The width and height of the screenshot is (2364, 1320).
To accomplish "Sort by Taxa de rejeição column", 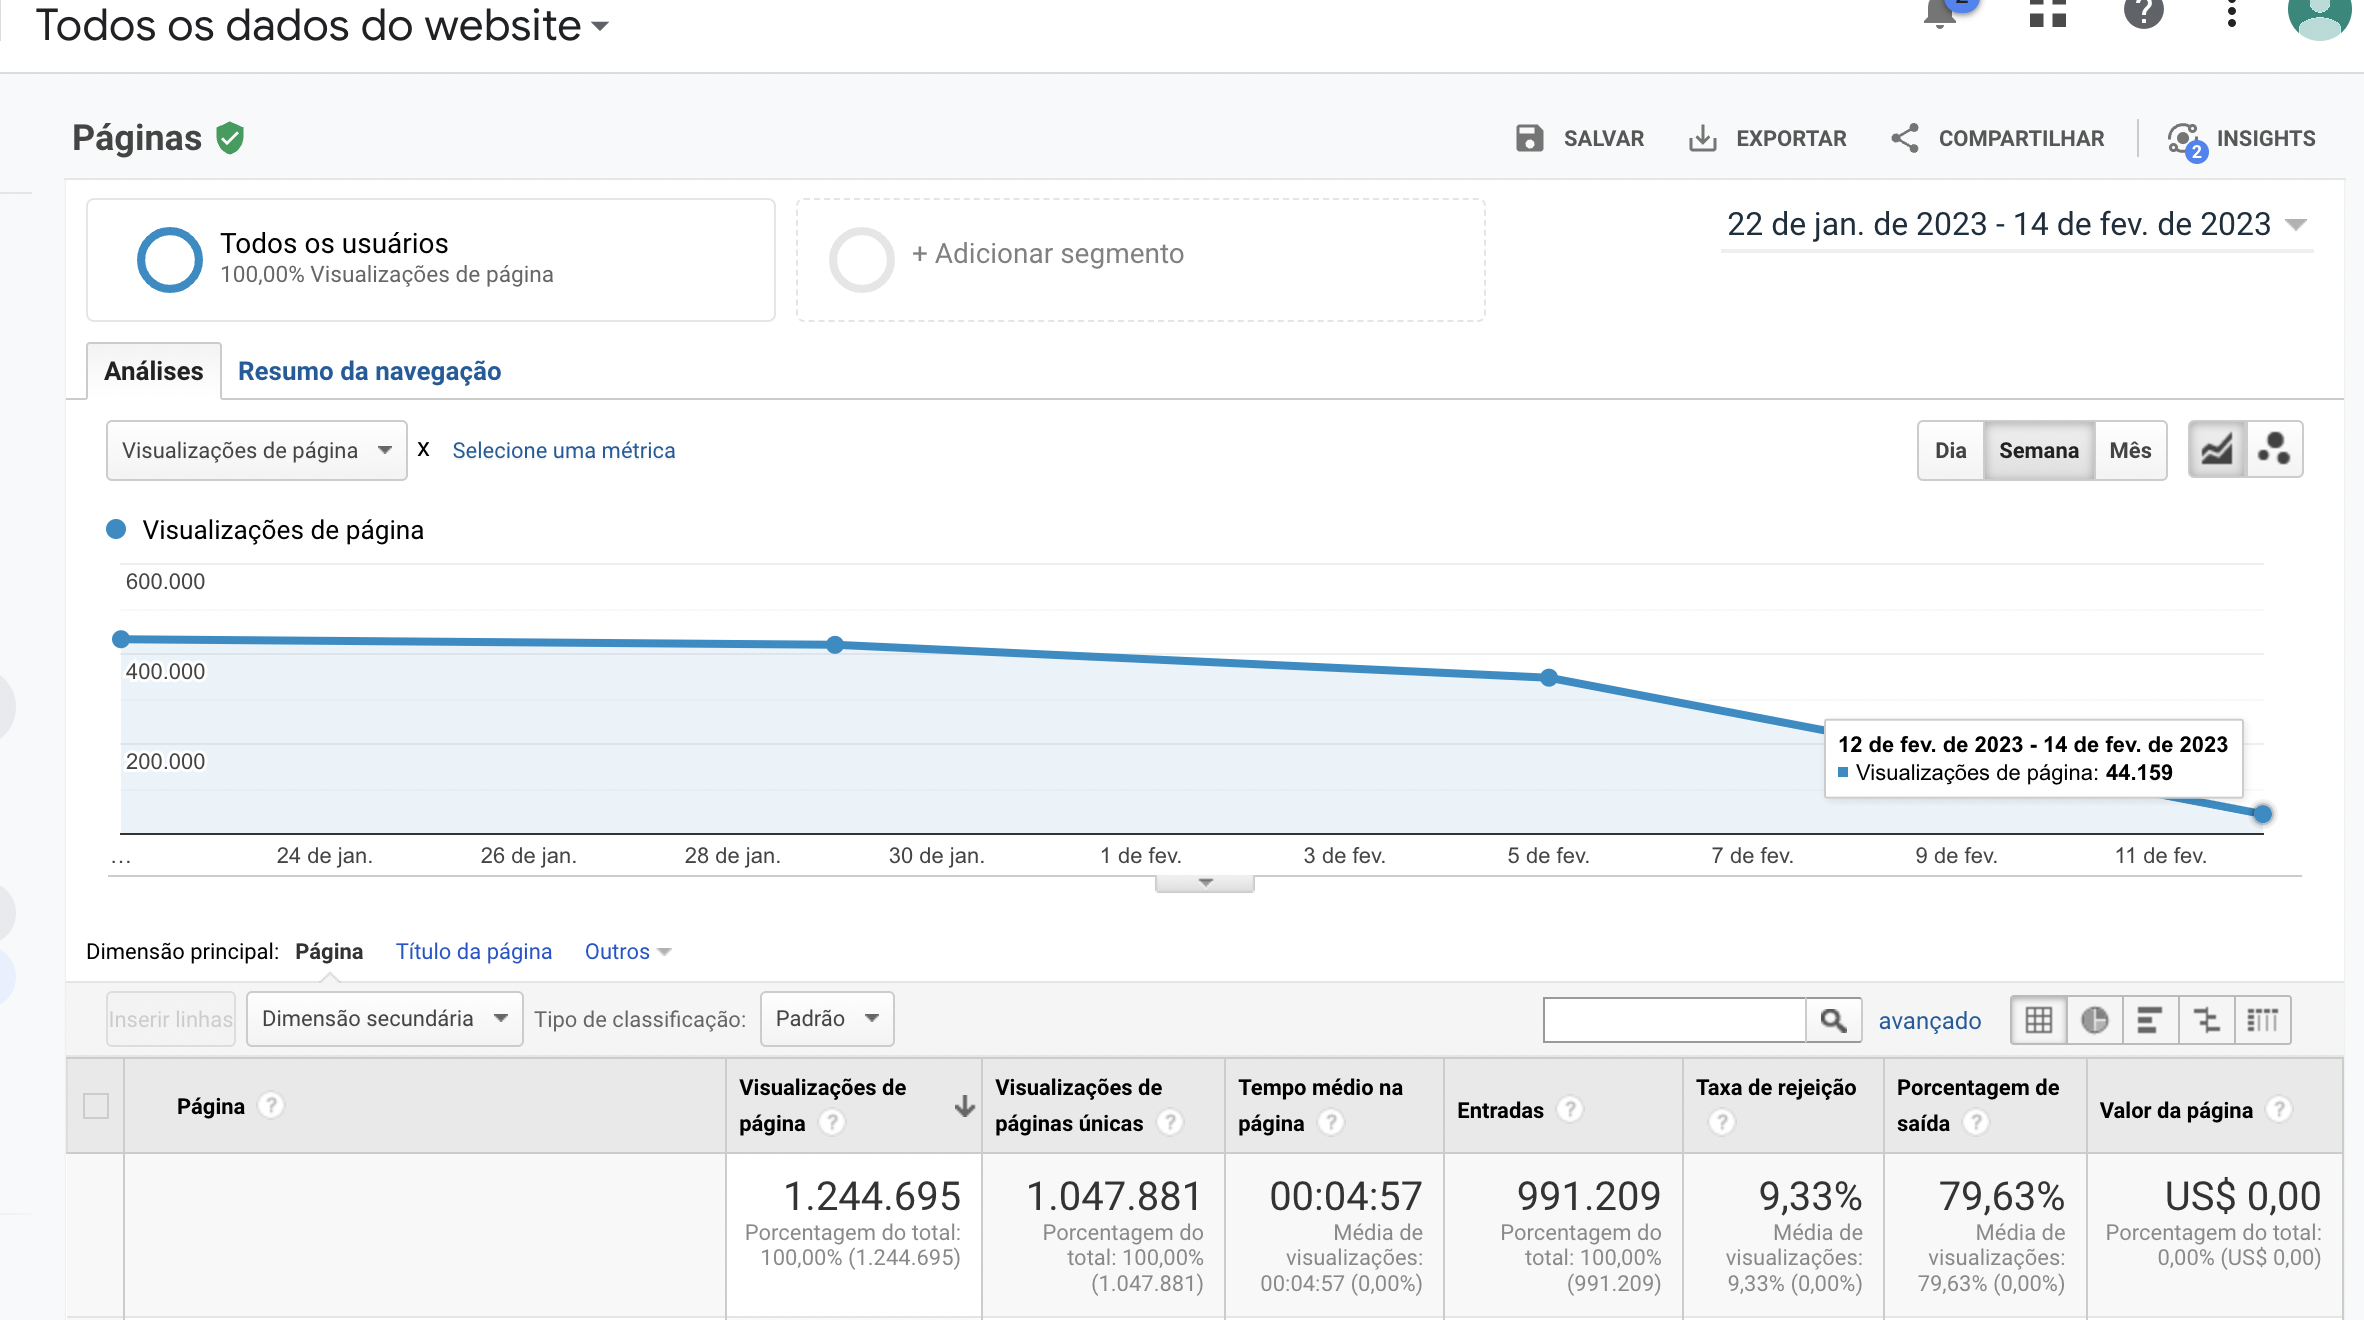I will click(1776, 1088).
